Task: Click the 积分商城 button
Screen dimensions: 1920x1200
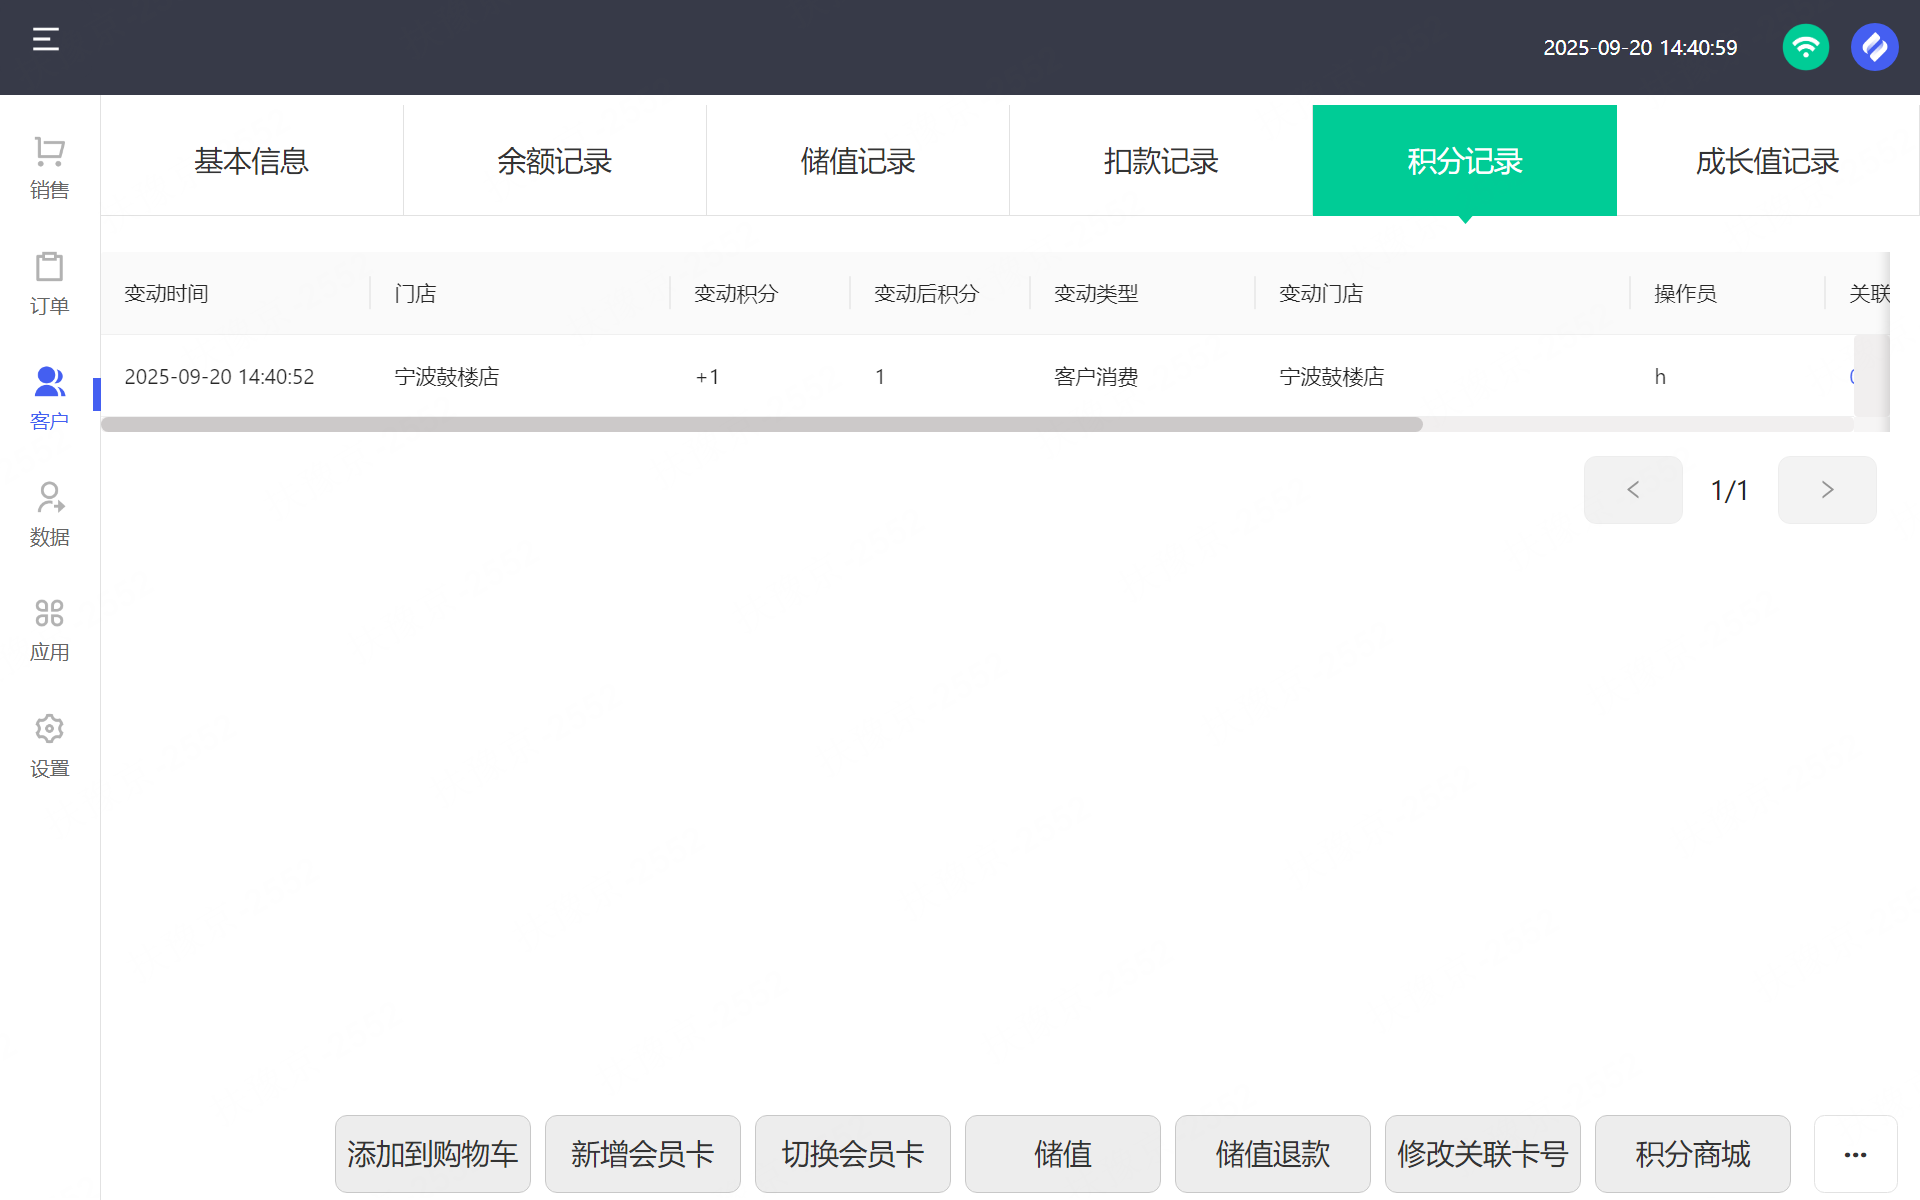Action: [1692, 1154]
